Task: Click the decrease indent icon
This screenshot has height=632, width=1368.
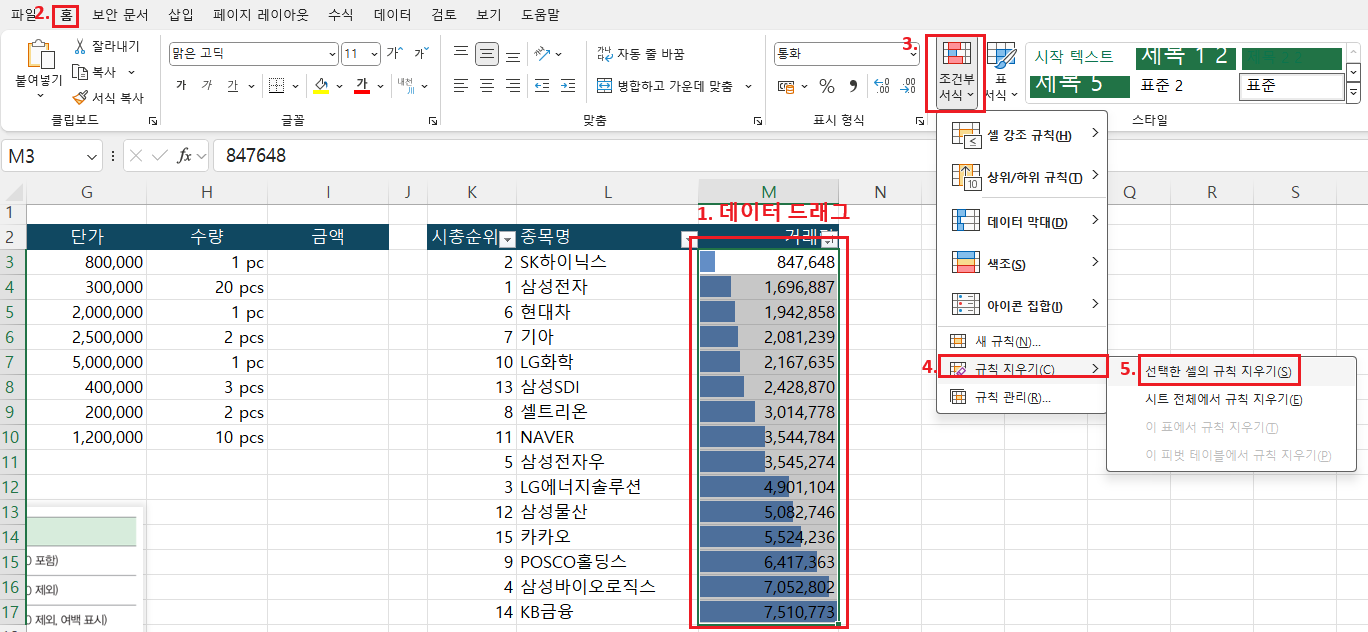Action: (x=543, y=86)
